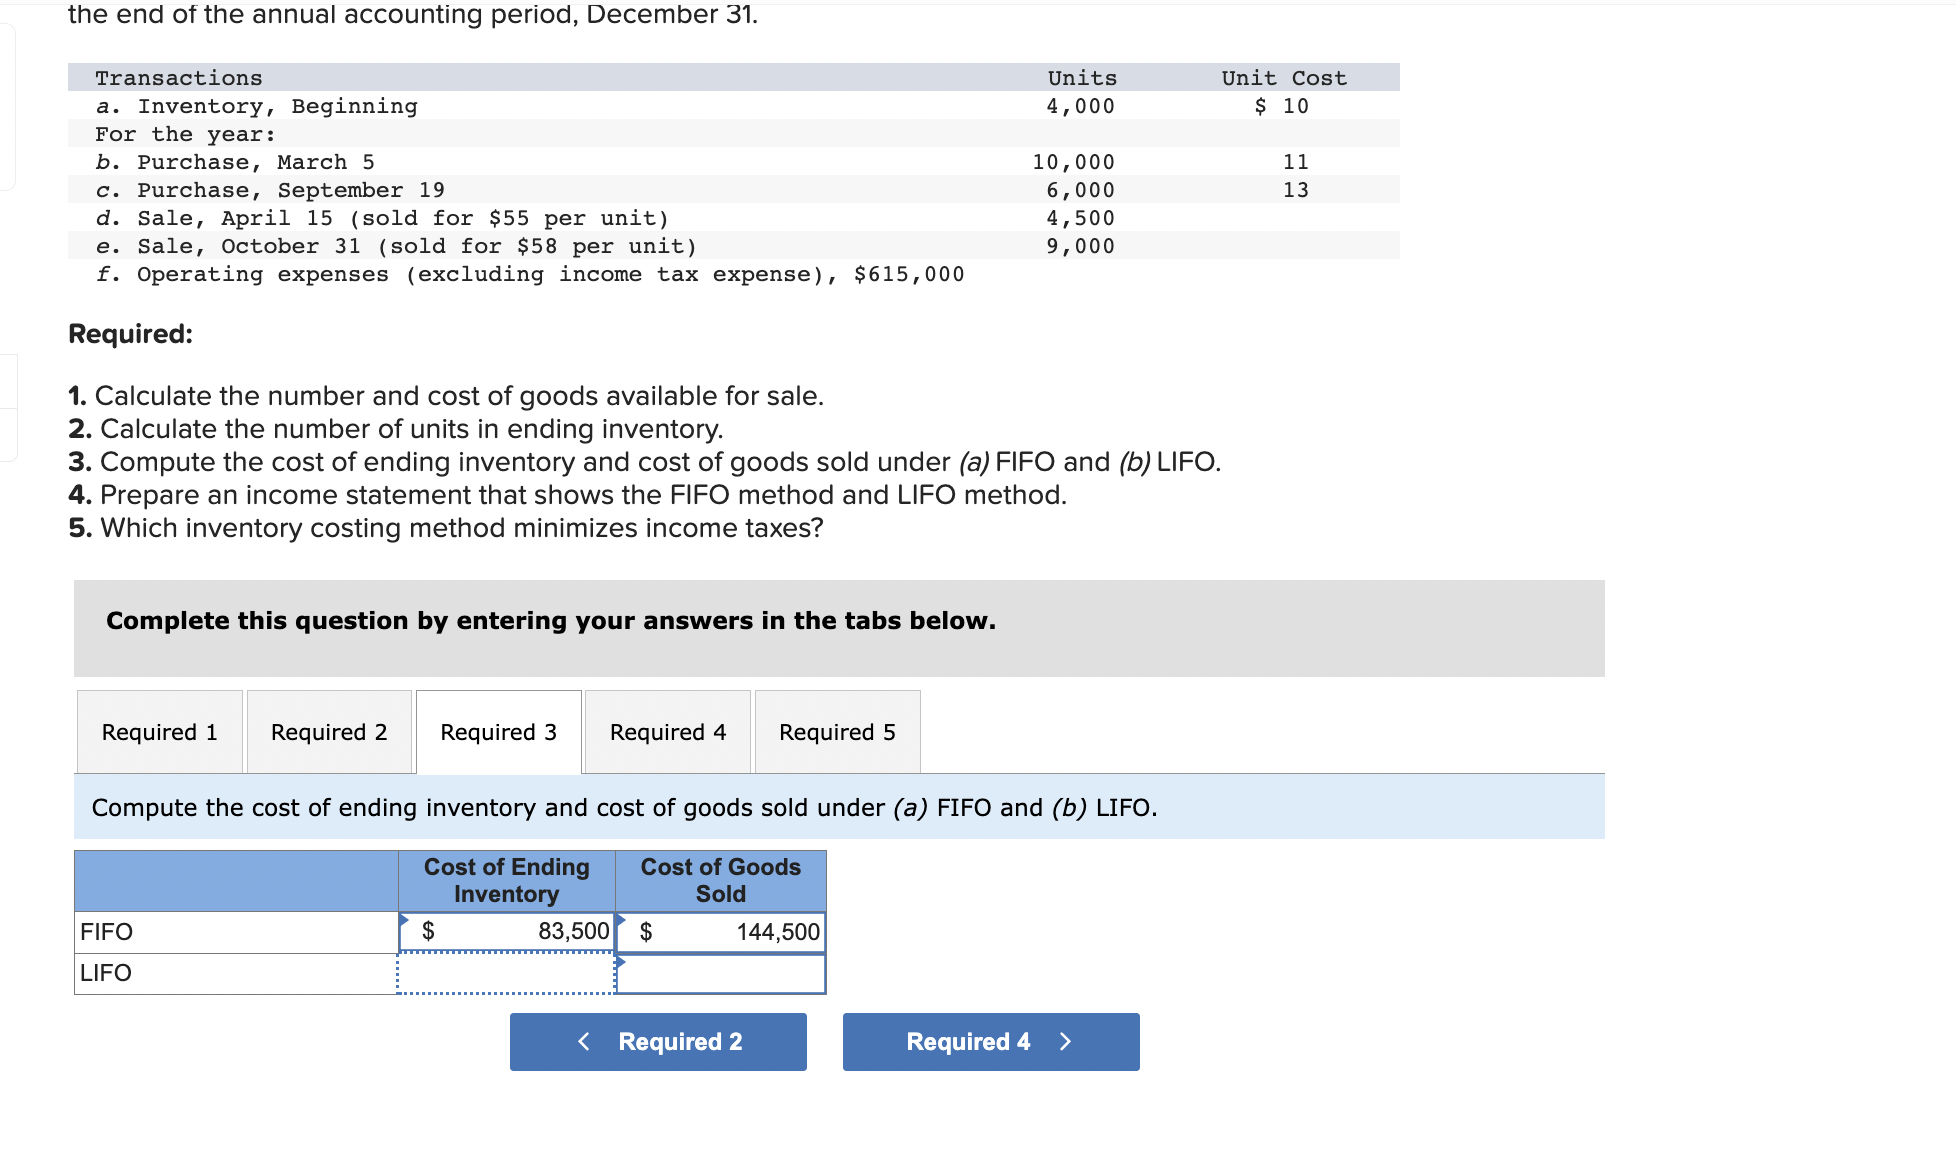The width and height of the screenshot is (1956, 1170).
Task: Select the LIFO Cost of Ending Inventory cell
Action: [506, 973]
